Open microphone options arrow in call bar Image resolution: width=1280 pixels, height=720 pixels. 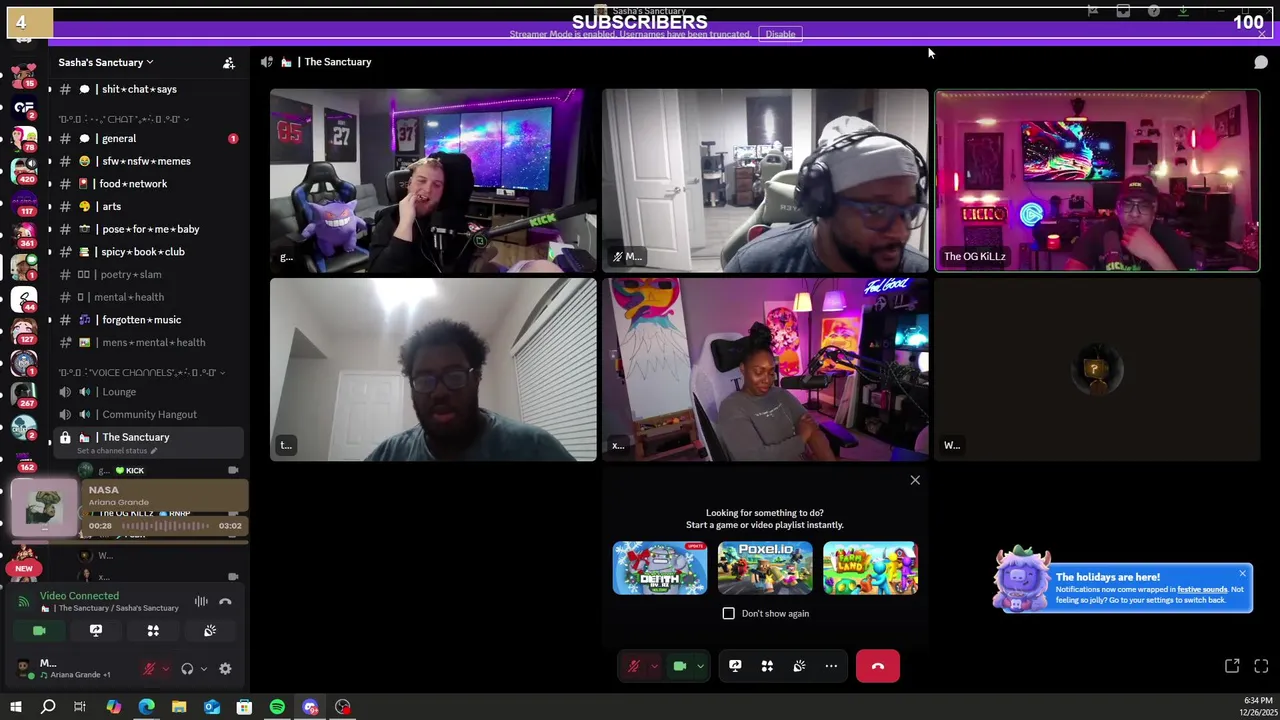click(654, 666)
